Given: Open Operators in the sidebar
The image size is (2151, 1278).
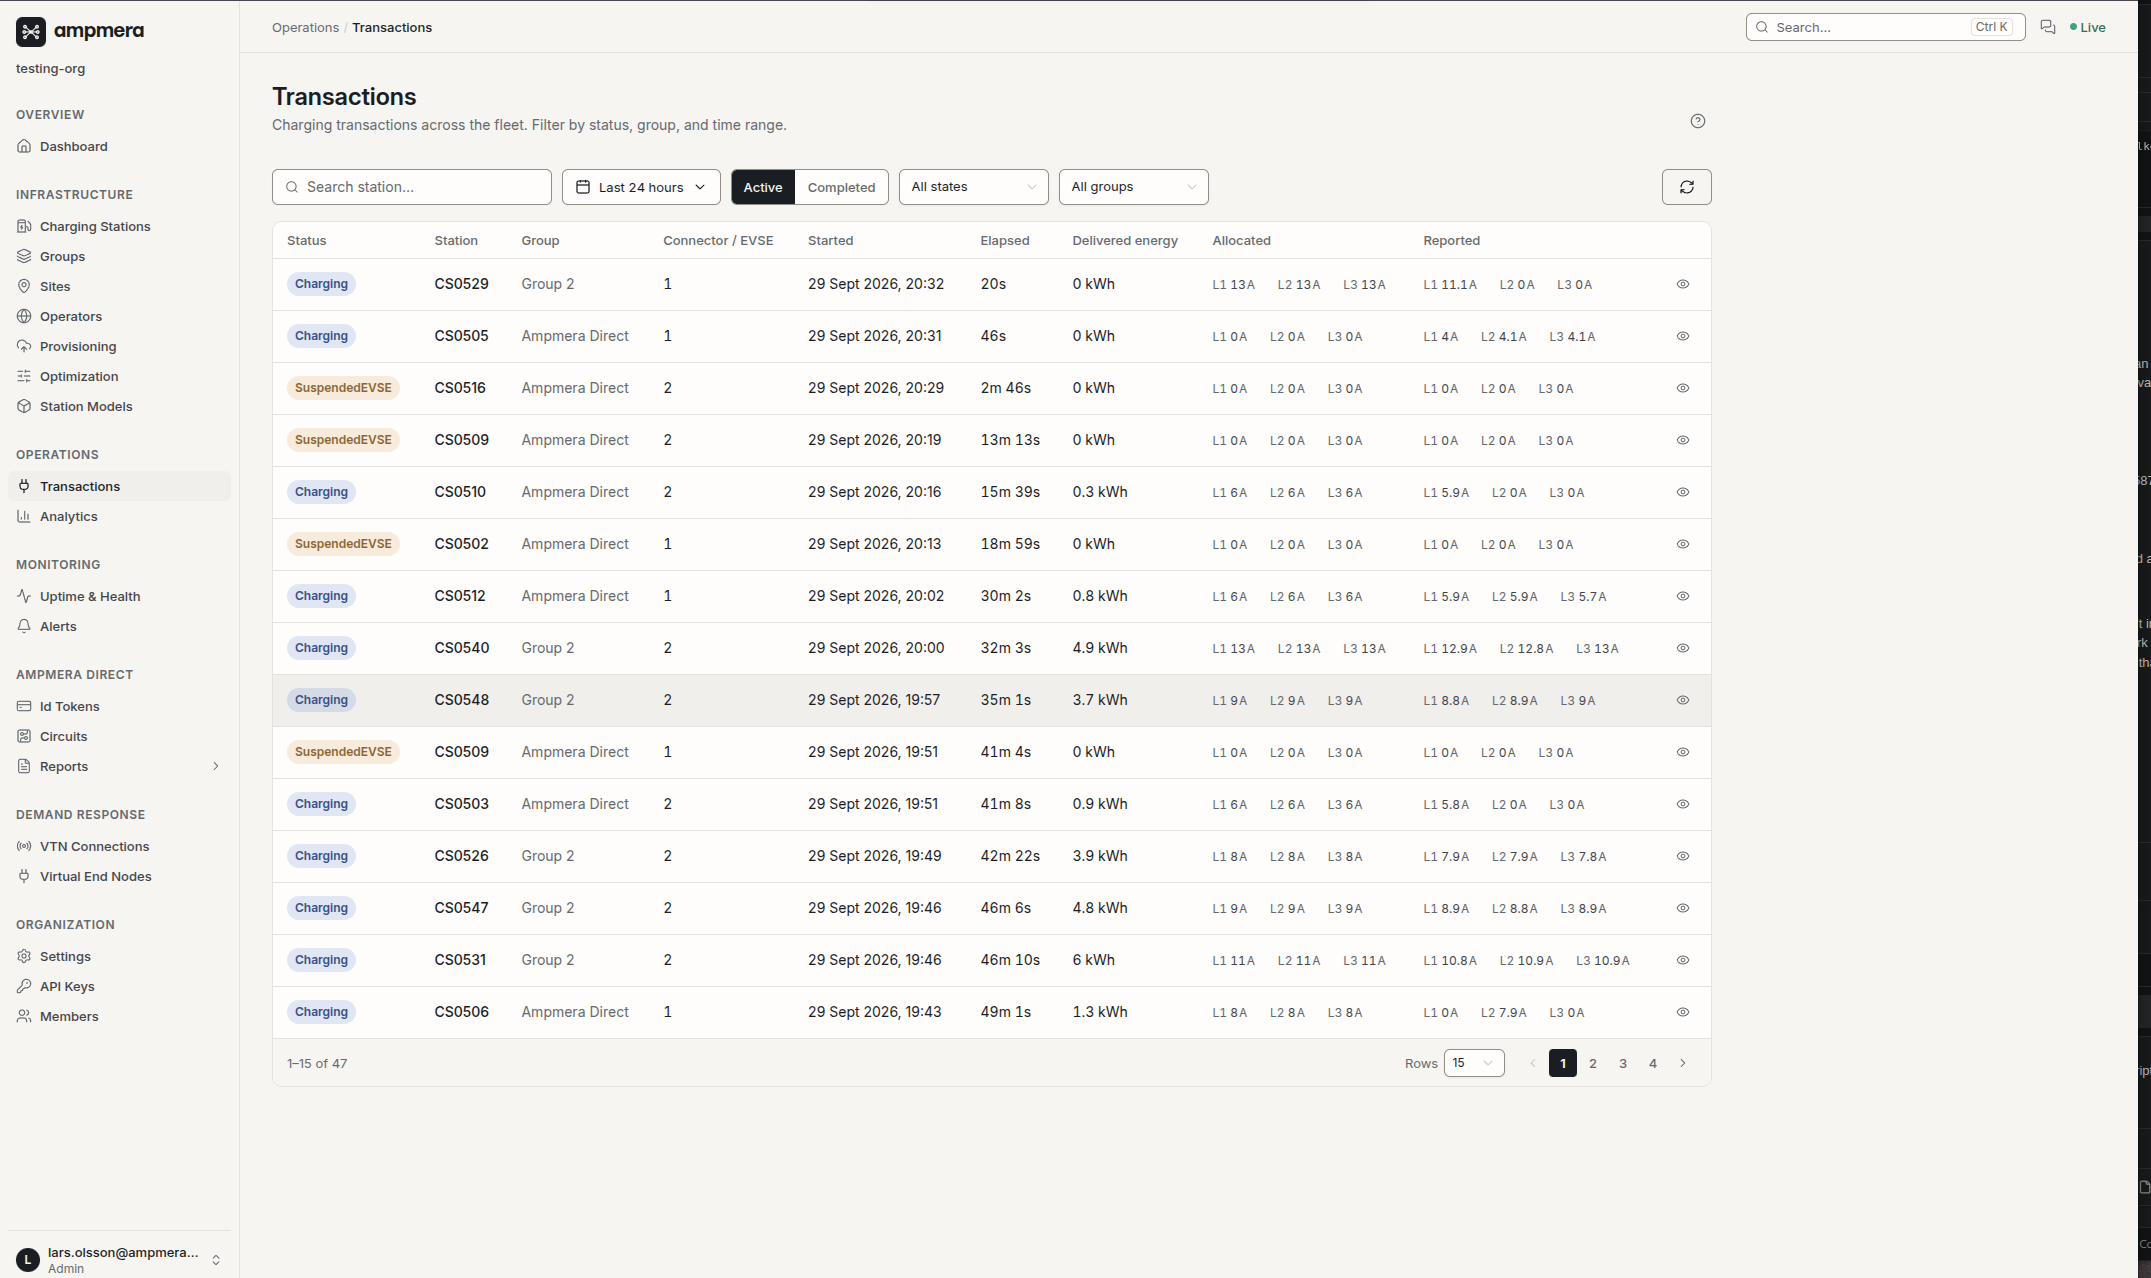Looking at the screenshot, I should pos(119,316).
